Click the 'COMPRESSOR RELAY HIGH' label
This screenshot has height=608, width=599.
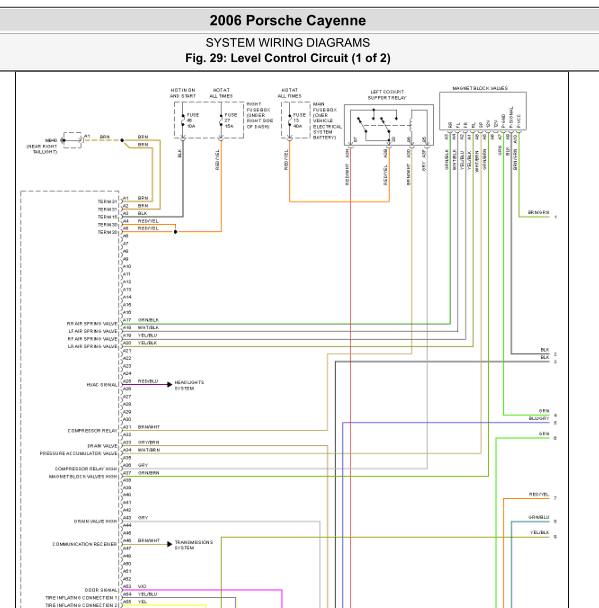click(x=86, y=469)
